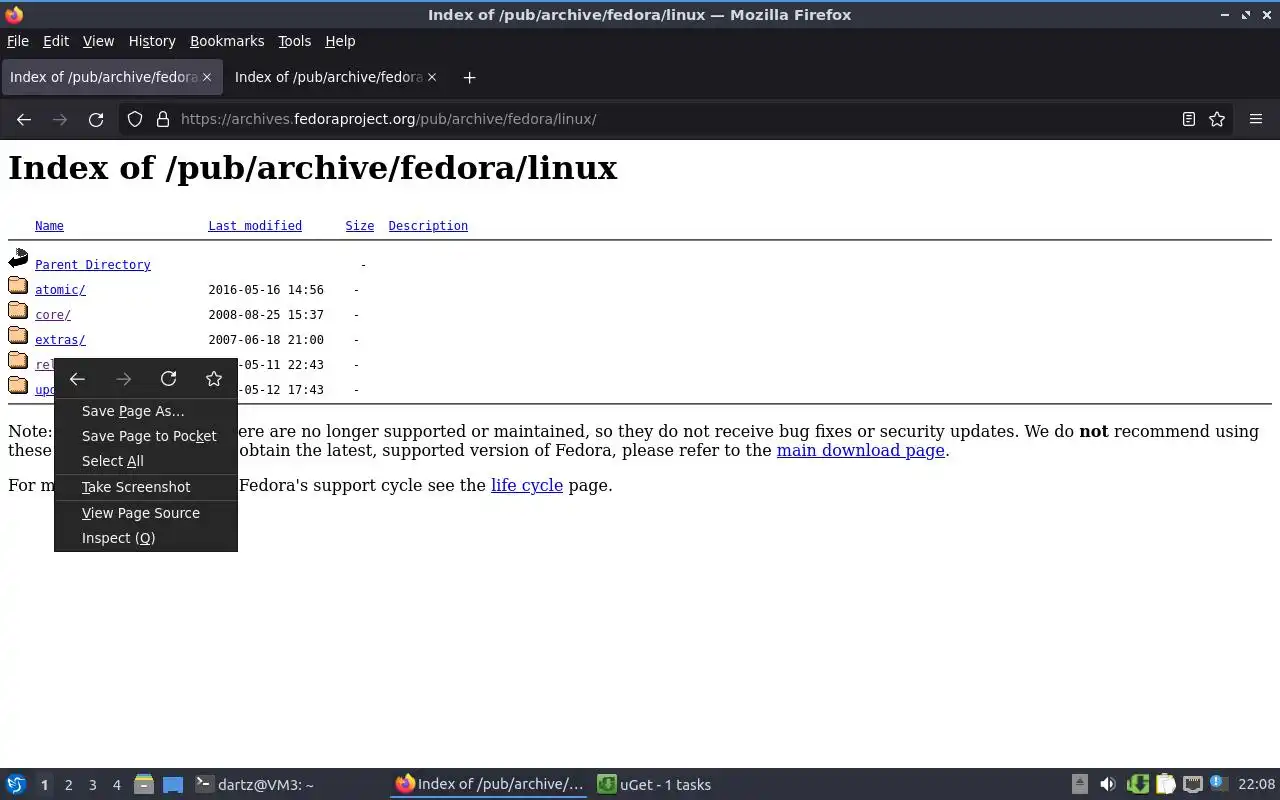Open the extras/ directory link

60,340
